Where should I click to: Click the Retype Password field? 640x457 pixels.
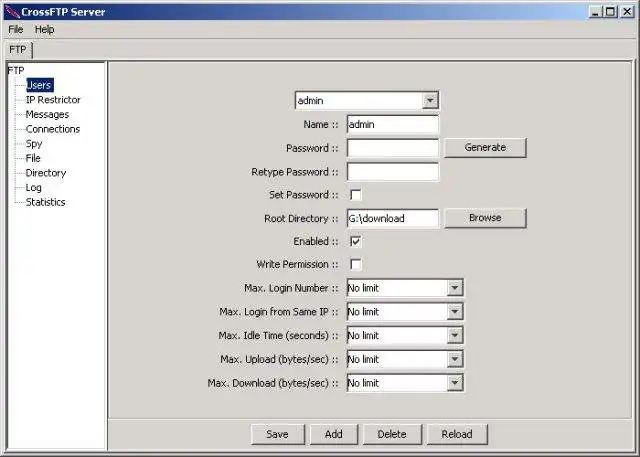tap(393, 172)
